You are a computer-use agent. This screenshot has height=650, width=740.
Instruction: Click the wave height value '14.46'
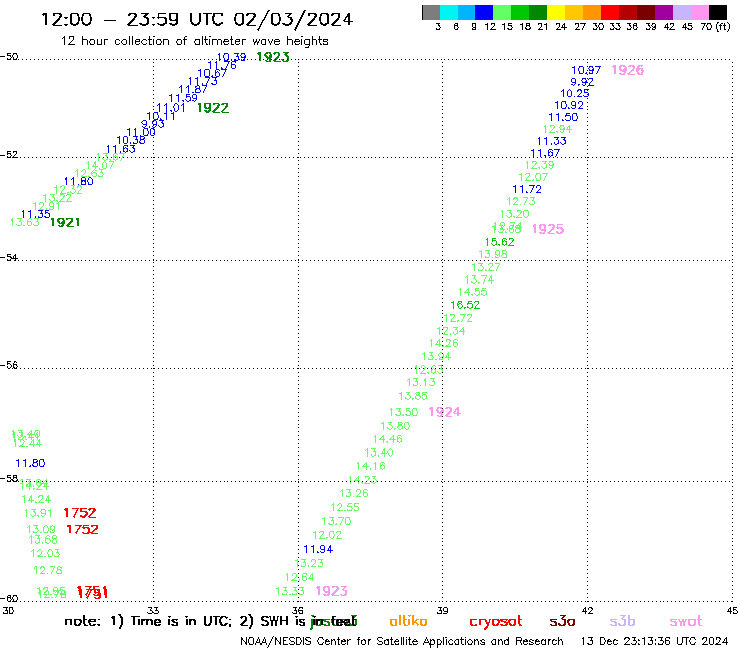(387, 439)
